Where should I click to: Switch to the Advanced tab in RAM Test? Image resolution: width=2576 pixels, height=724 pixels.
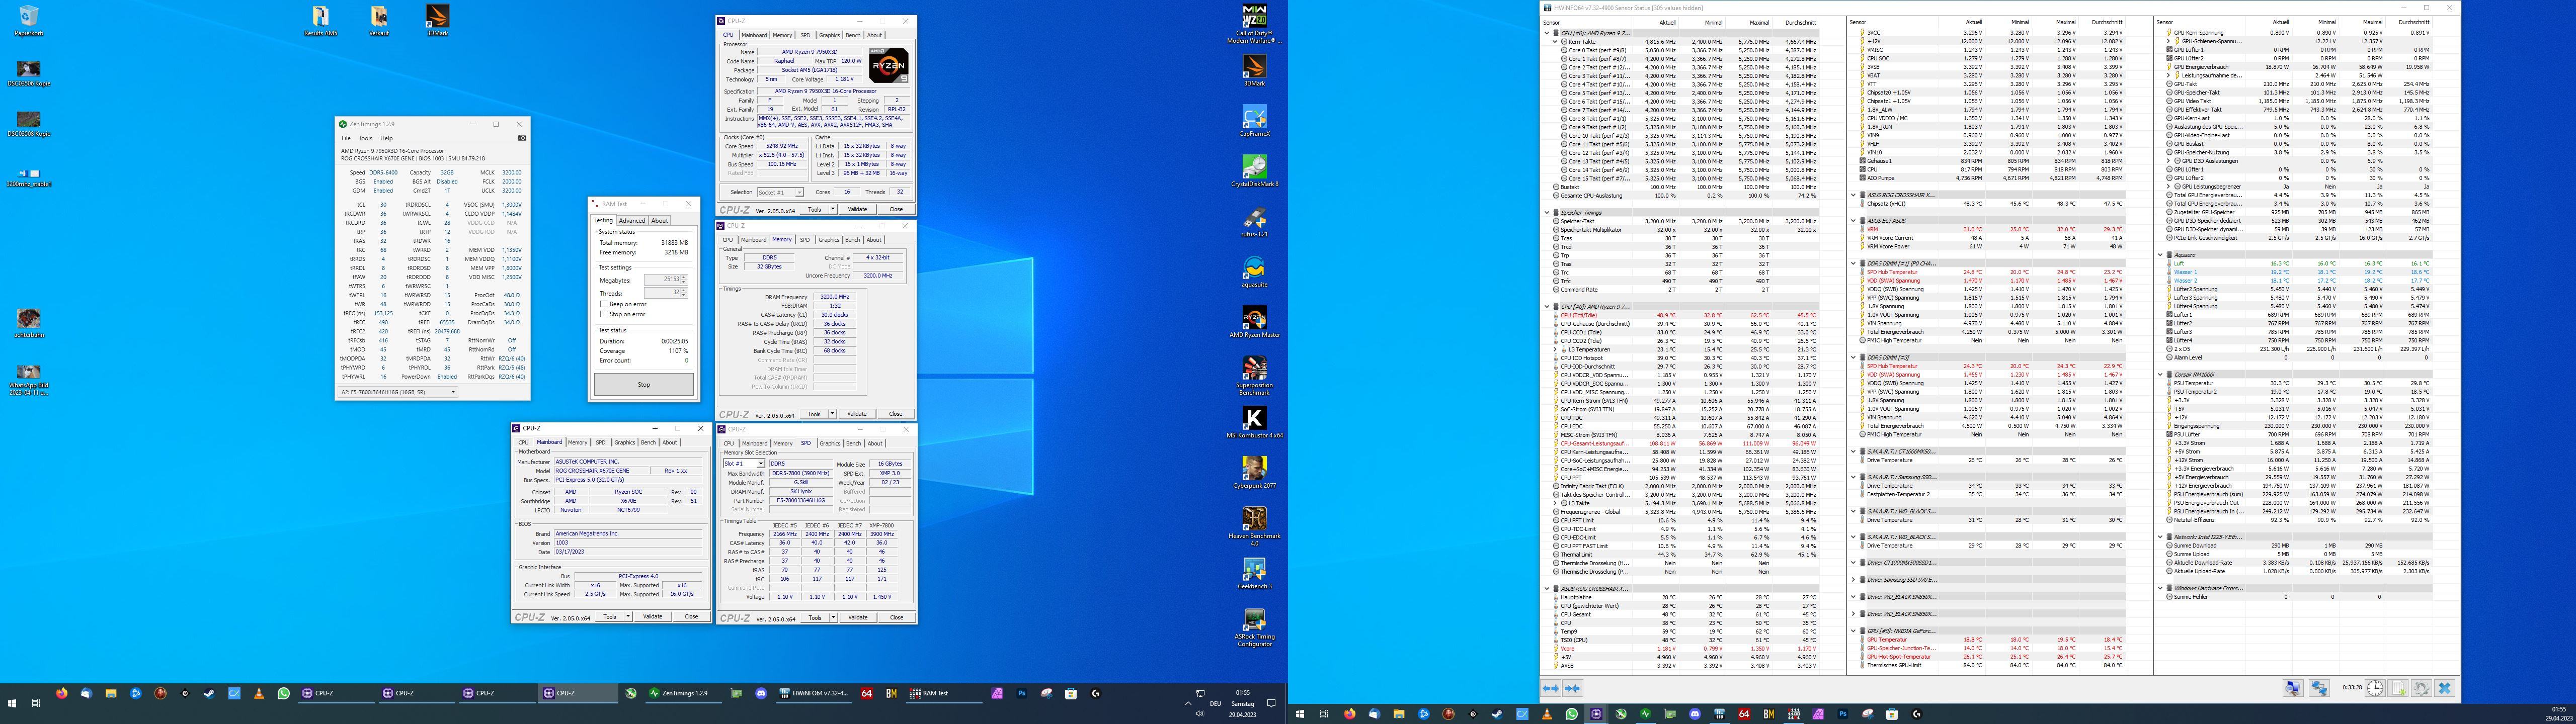[632, 221]
